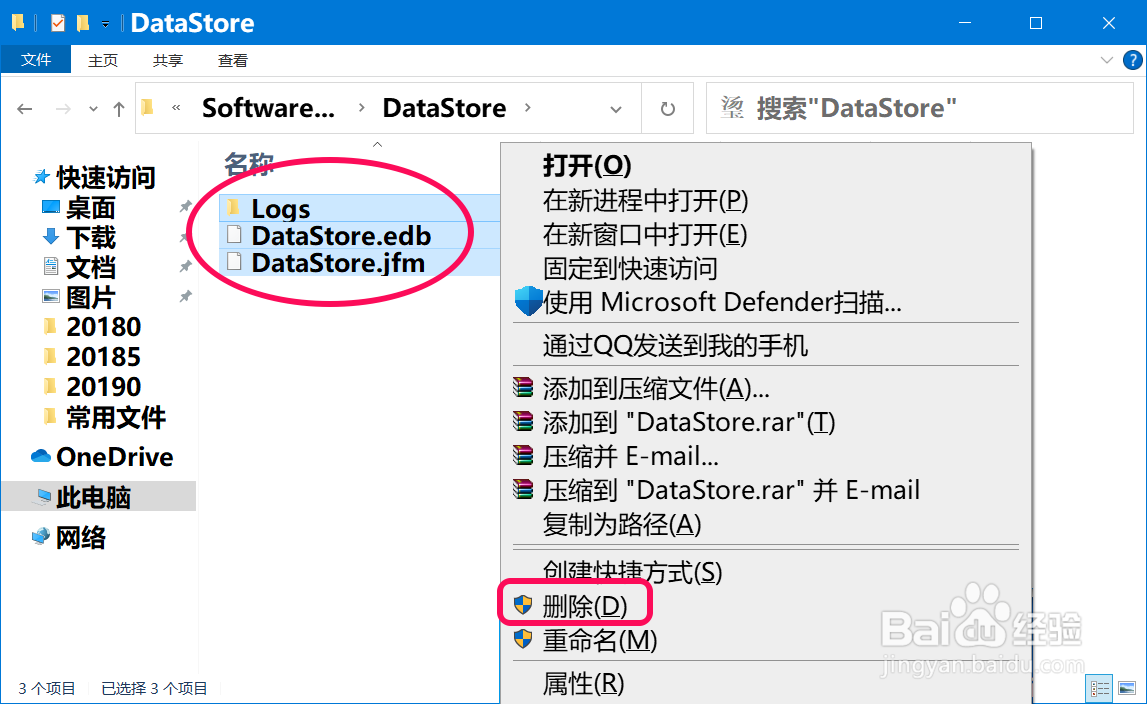1147x704 pixels.
Task: Click the pin icon next to 桌面
Action: point(185,207)
